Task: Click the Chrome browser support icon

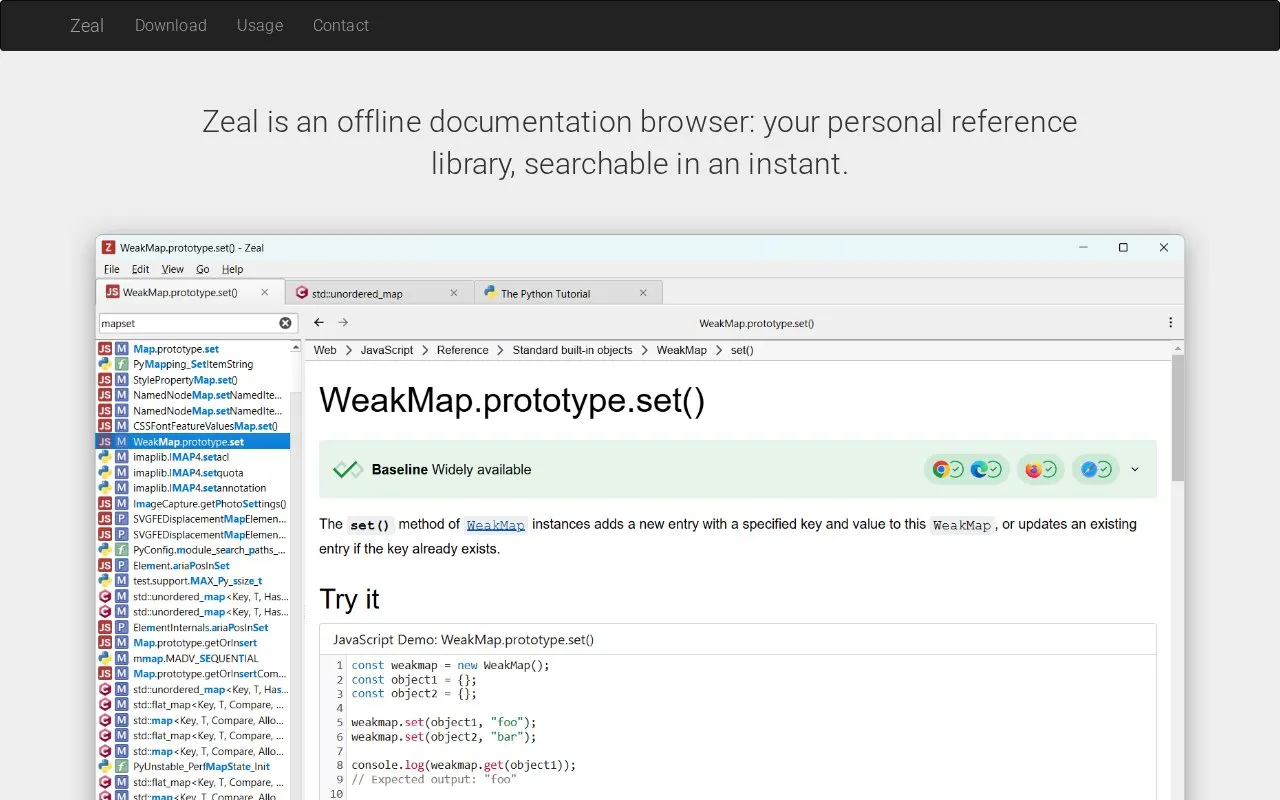Action: pyautogui.click(x=940, y=469)
